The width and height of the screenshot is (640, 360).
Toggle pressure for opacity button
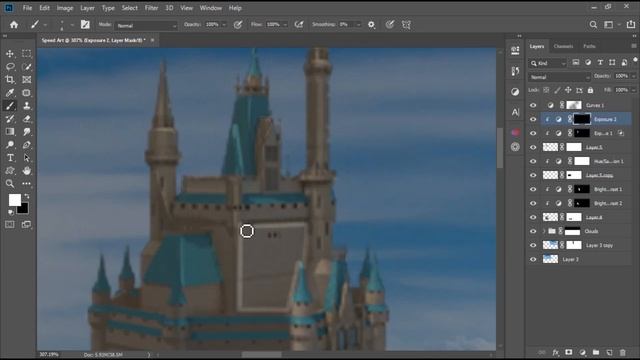pos(238,24)
